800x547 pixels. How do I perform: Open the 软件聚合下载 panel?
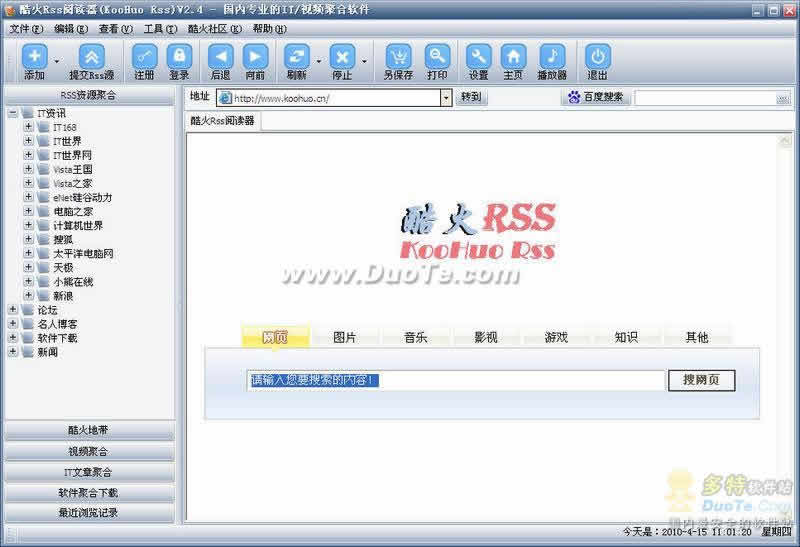pyautogui.click(x=89, y=493)
